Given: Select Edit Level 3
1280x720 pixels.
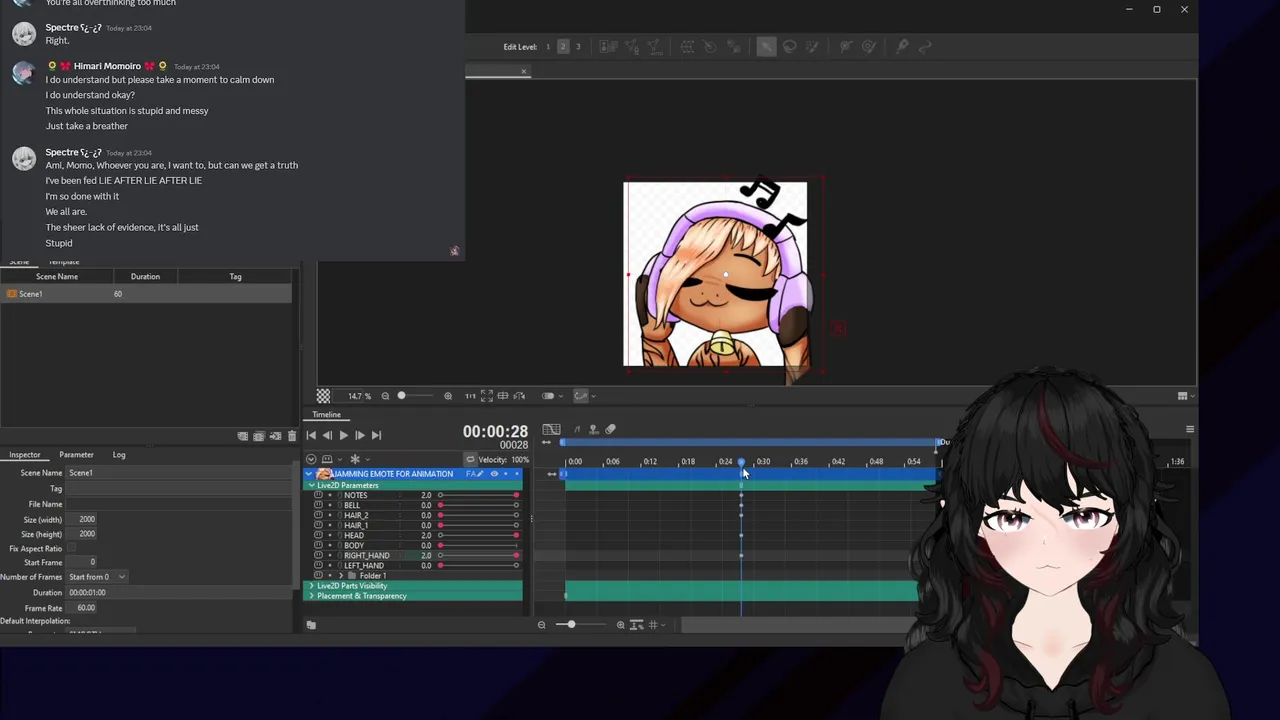Looking at the screenshot, I should (x=578, y=47).
